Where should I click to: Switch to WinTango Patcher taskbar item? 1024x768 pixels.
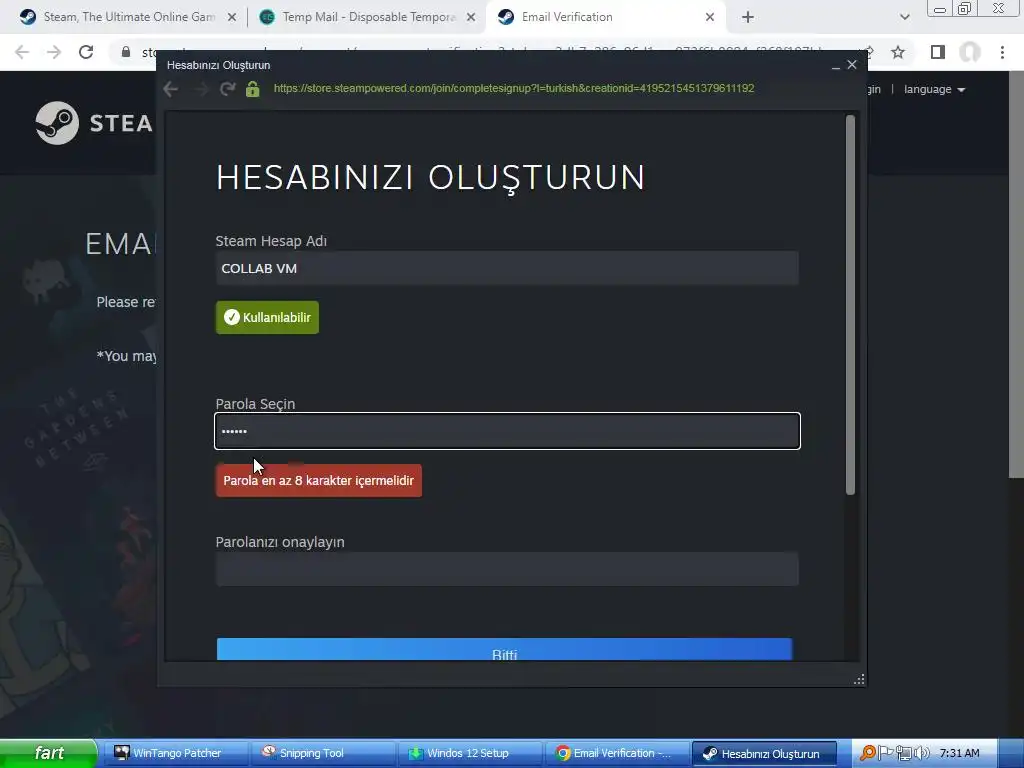[174, 753]
